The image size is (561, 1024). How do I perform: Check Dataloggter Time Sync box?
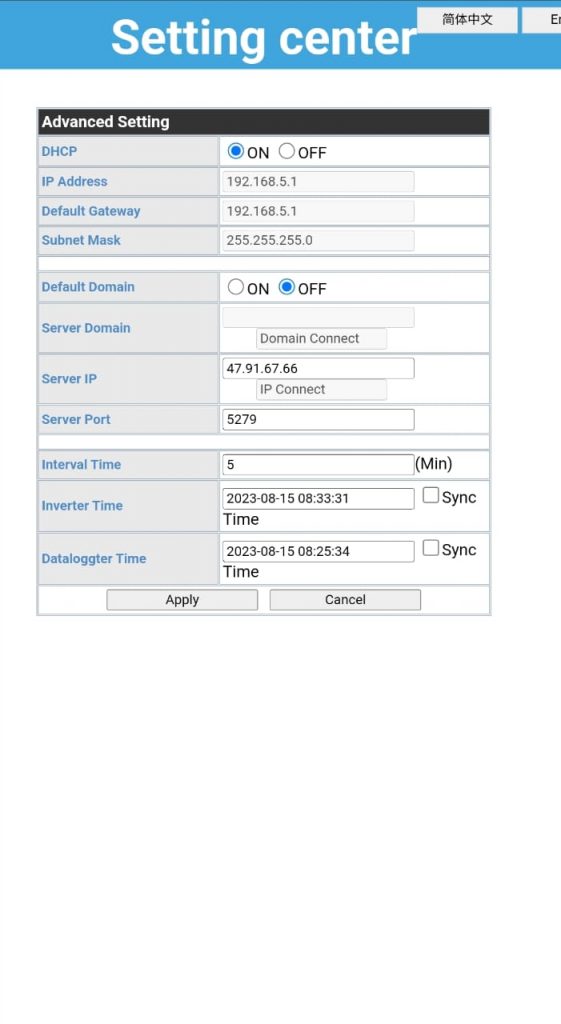(430, 547)
